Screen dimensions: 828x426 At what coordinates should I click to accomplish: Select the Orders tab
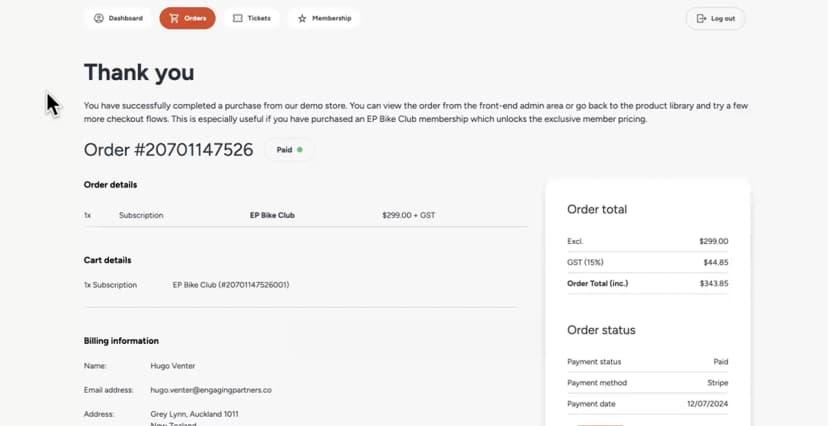[187, 18]
